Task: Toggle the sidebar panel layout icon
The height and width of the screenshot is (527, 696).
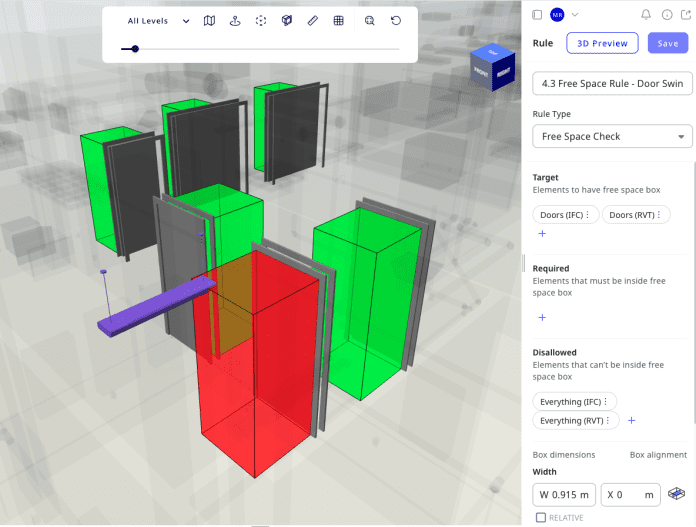Action: pos(537,15)
